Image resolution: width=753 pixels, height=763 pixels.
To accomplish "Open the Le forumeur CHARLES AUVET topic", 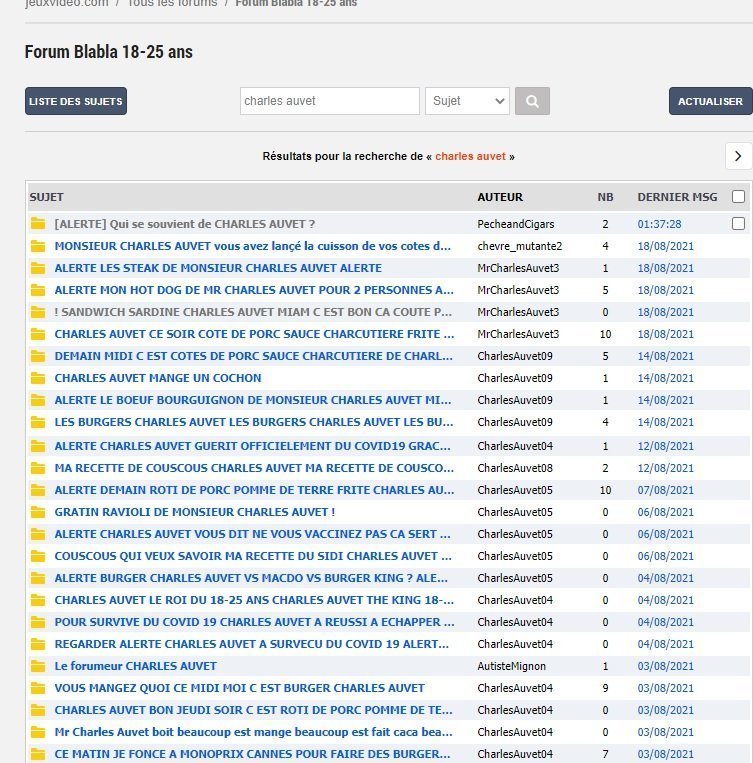I will [135, 666].
